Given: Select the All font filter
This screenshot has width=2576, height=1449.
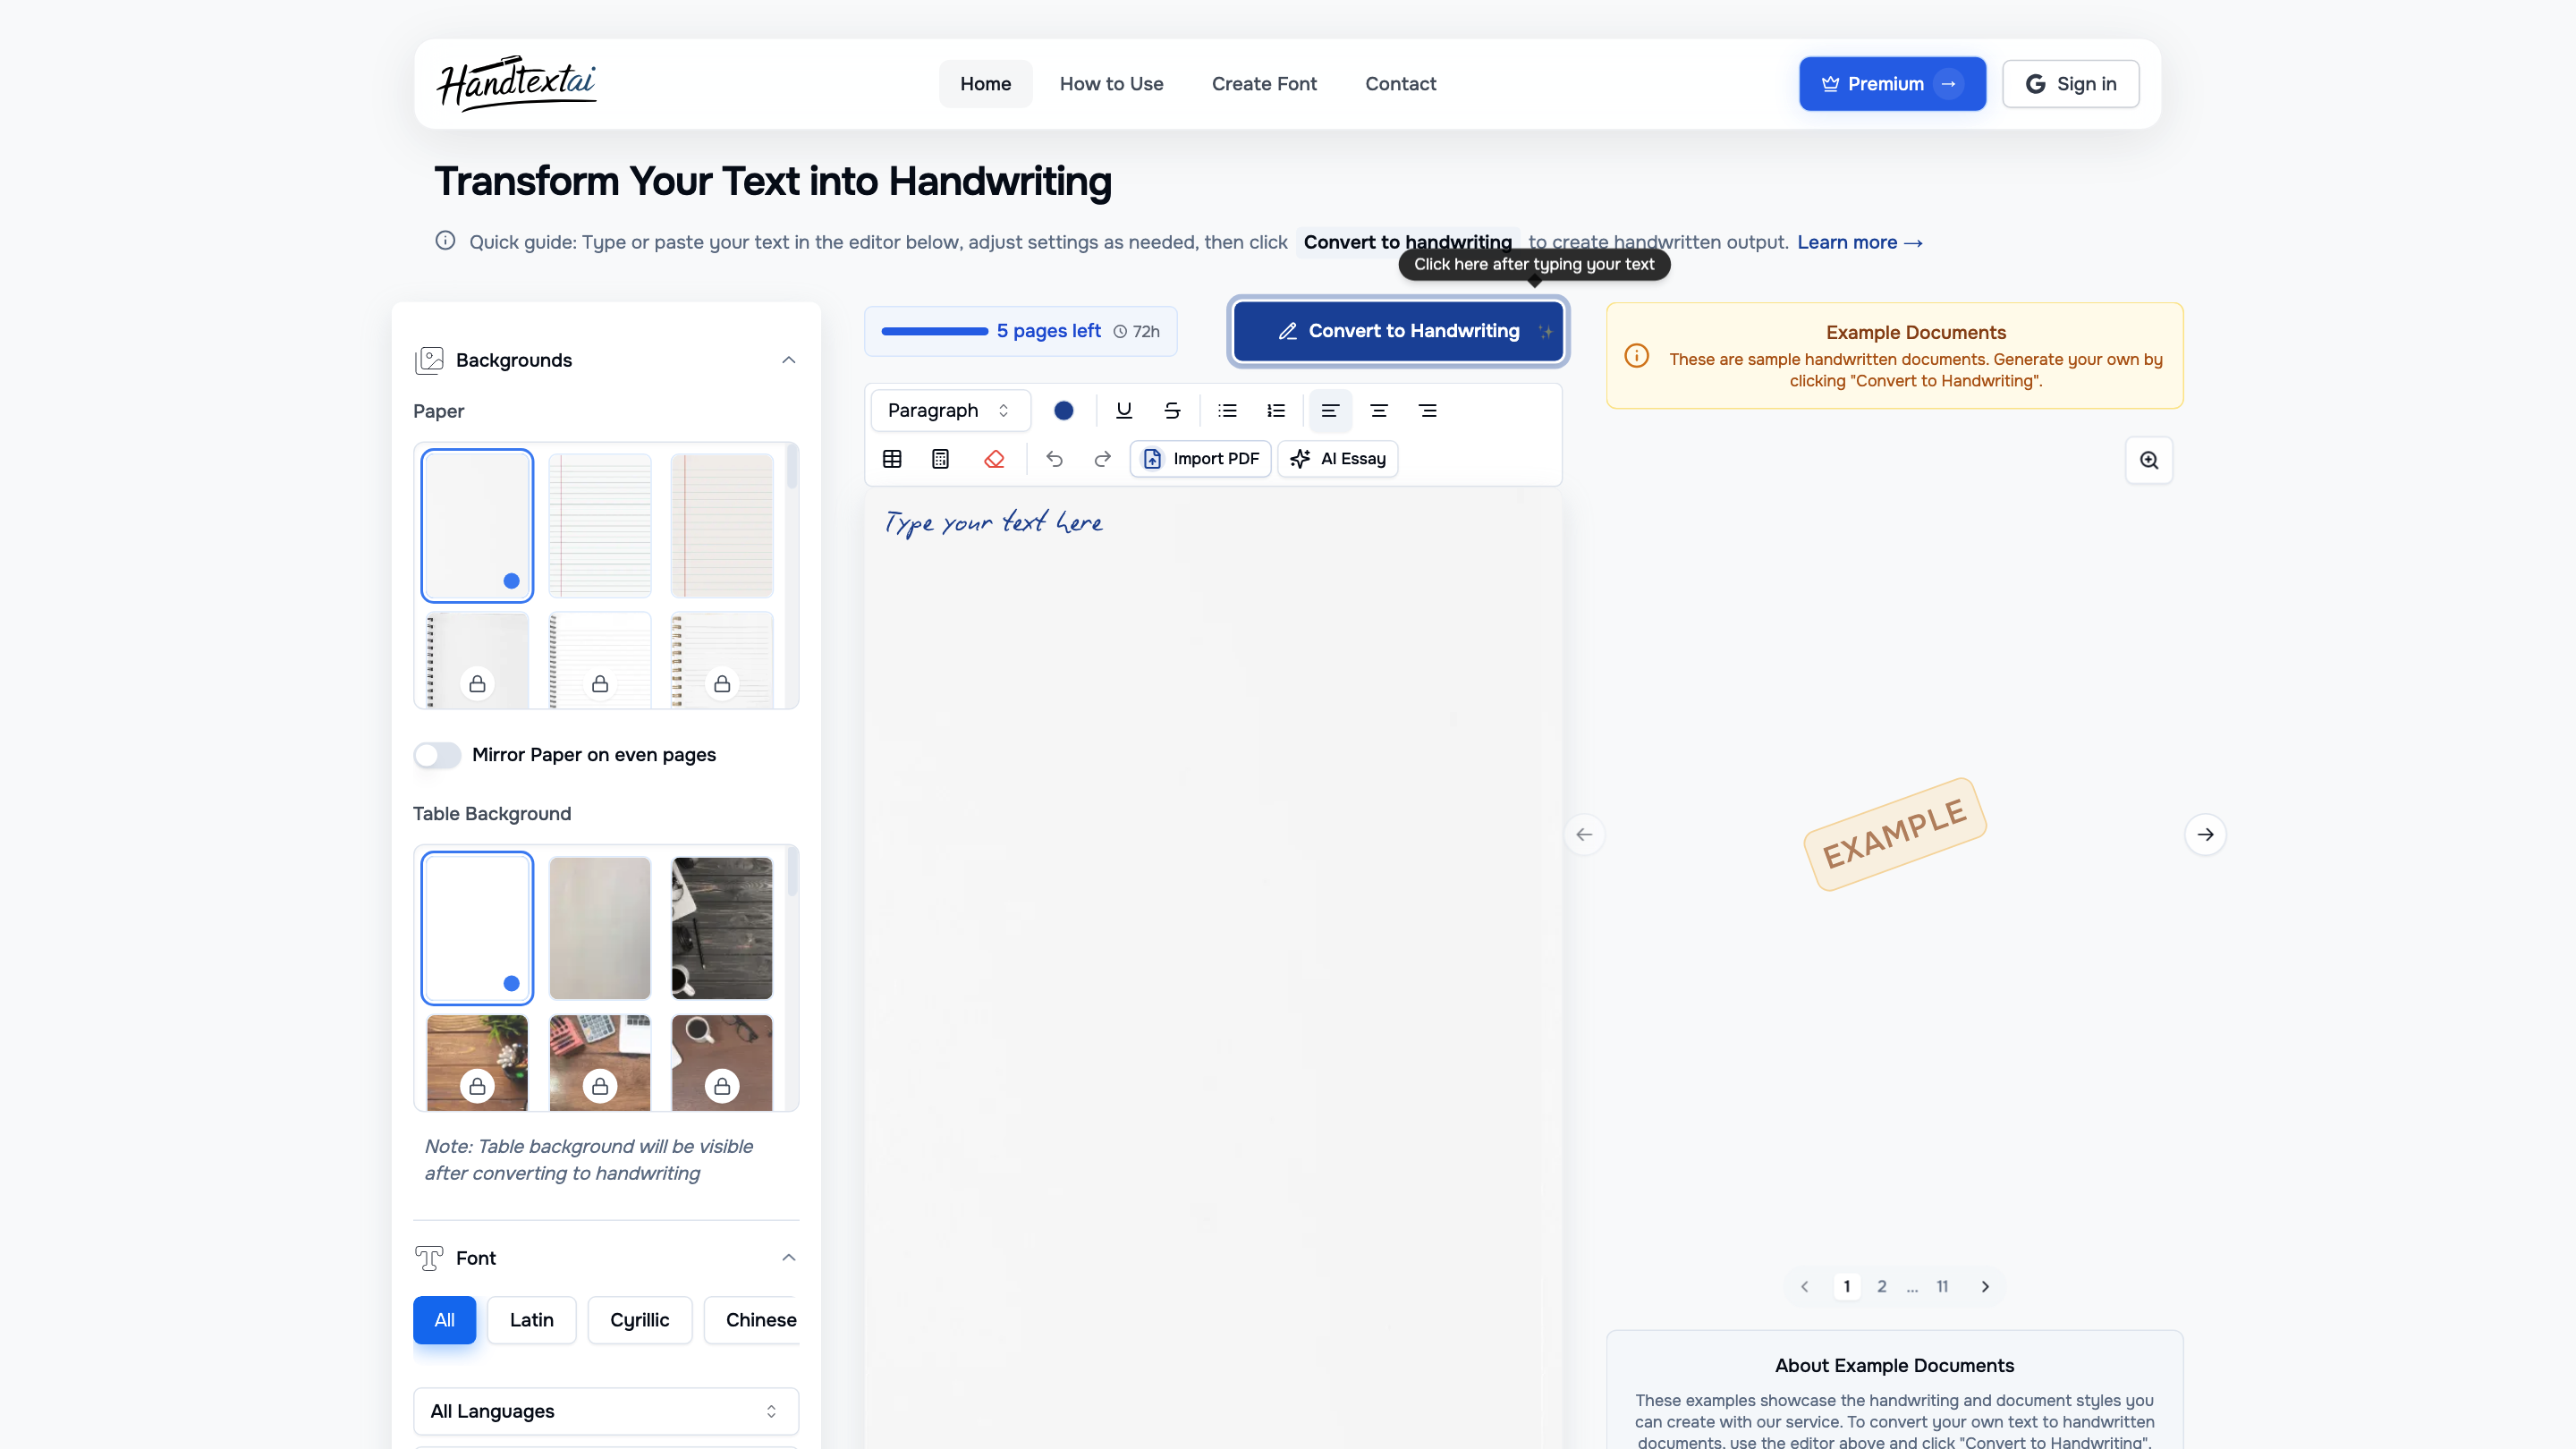Looking at the screenshot, I should 444,1319.
